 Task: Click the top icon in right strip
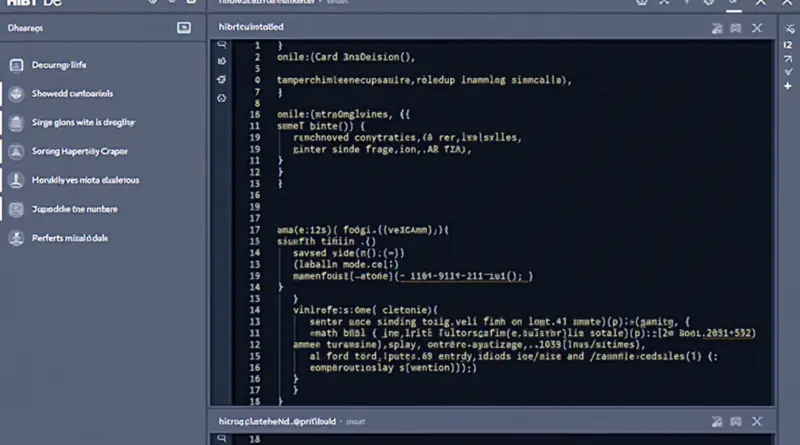pyautogui.click(x=787, y=29)
